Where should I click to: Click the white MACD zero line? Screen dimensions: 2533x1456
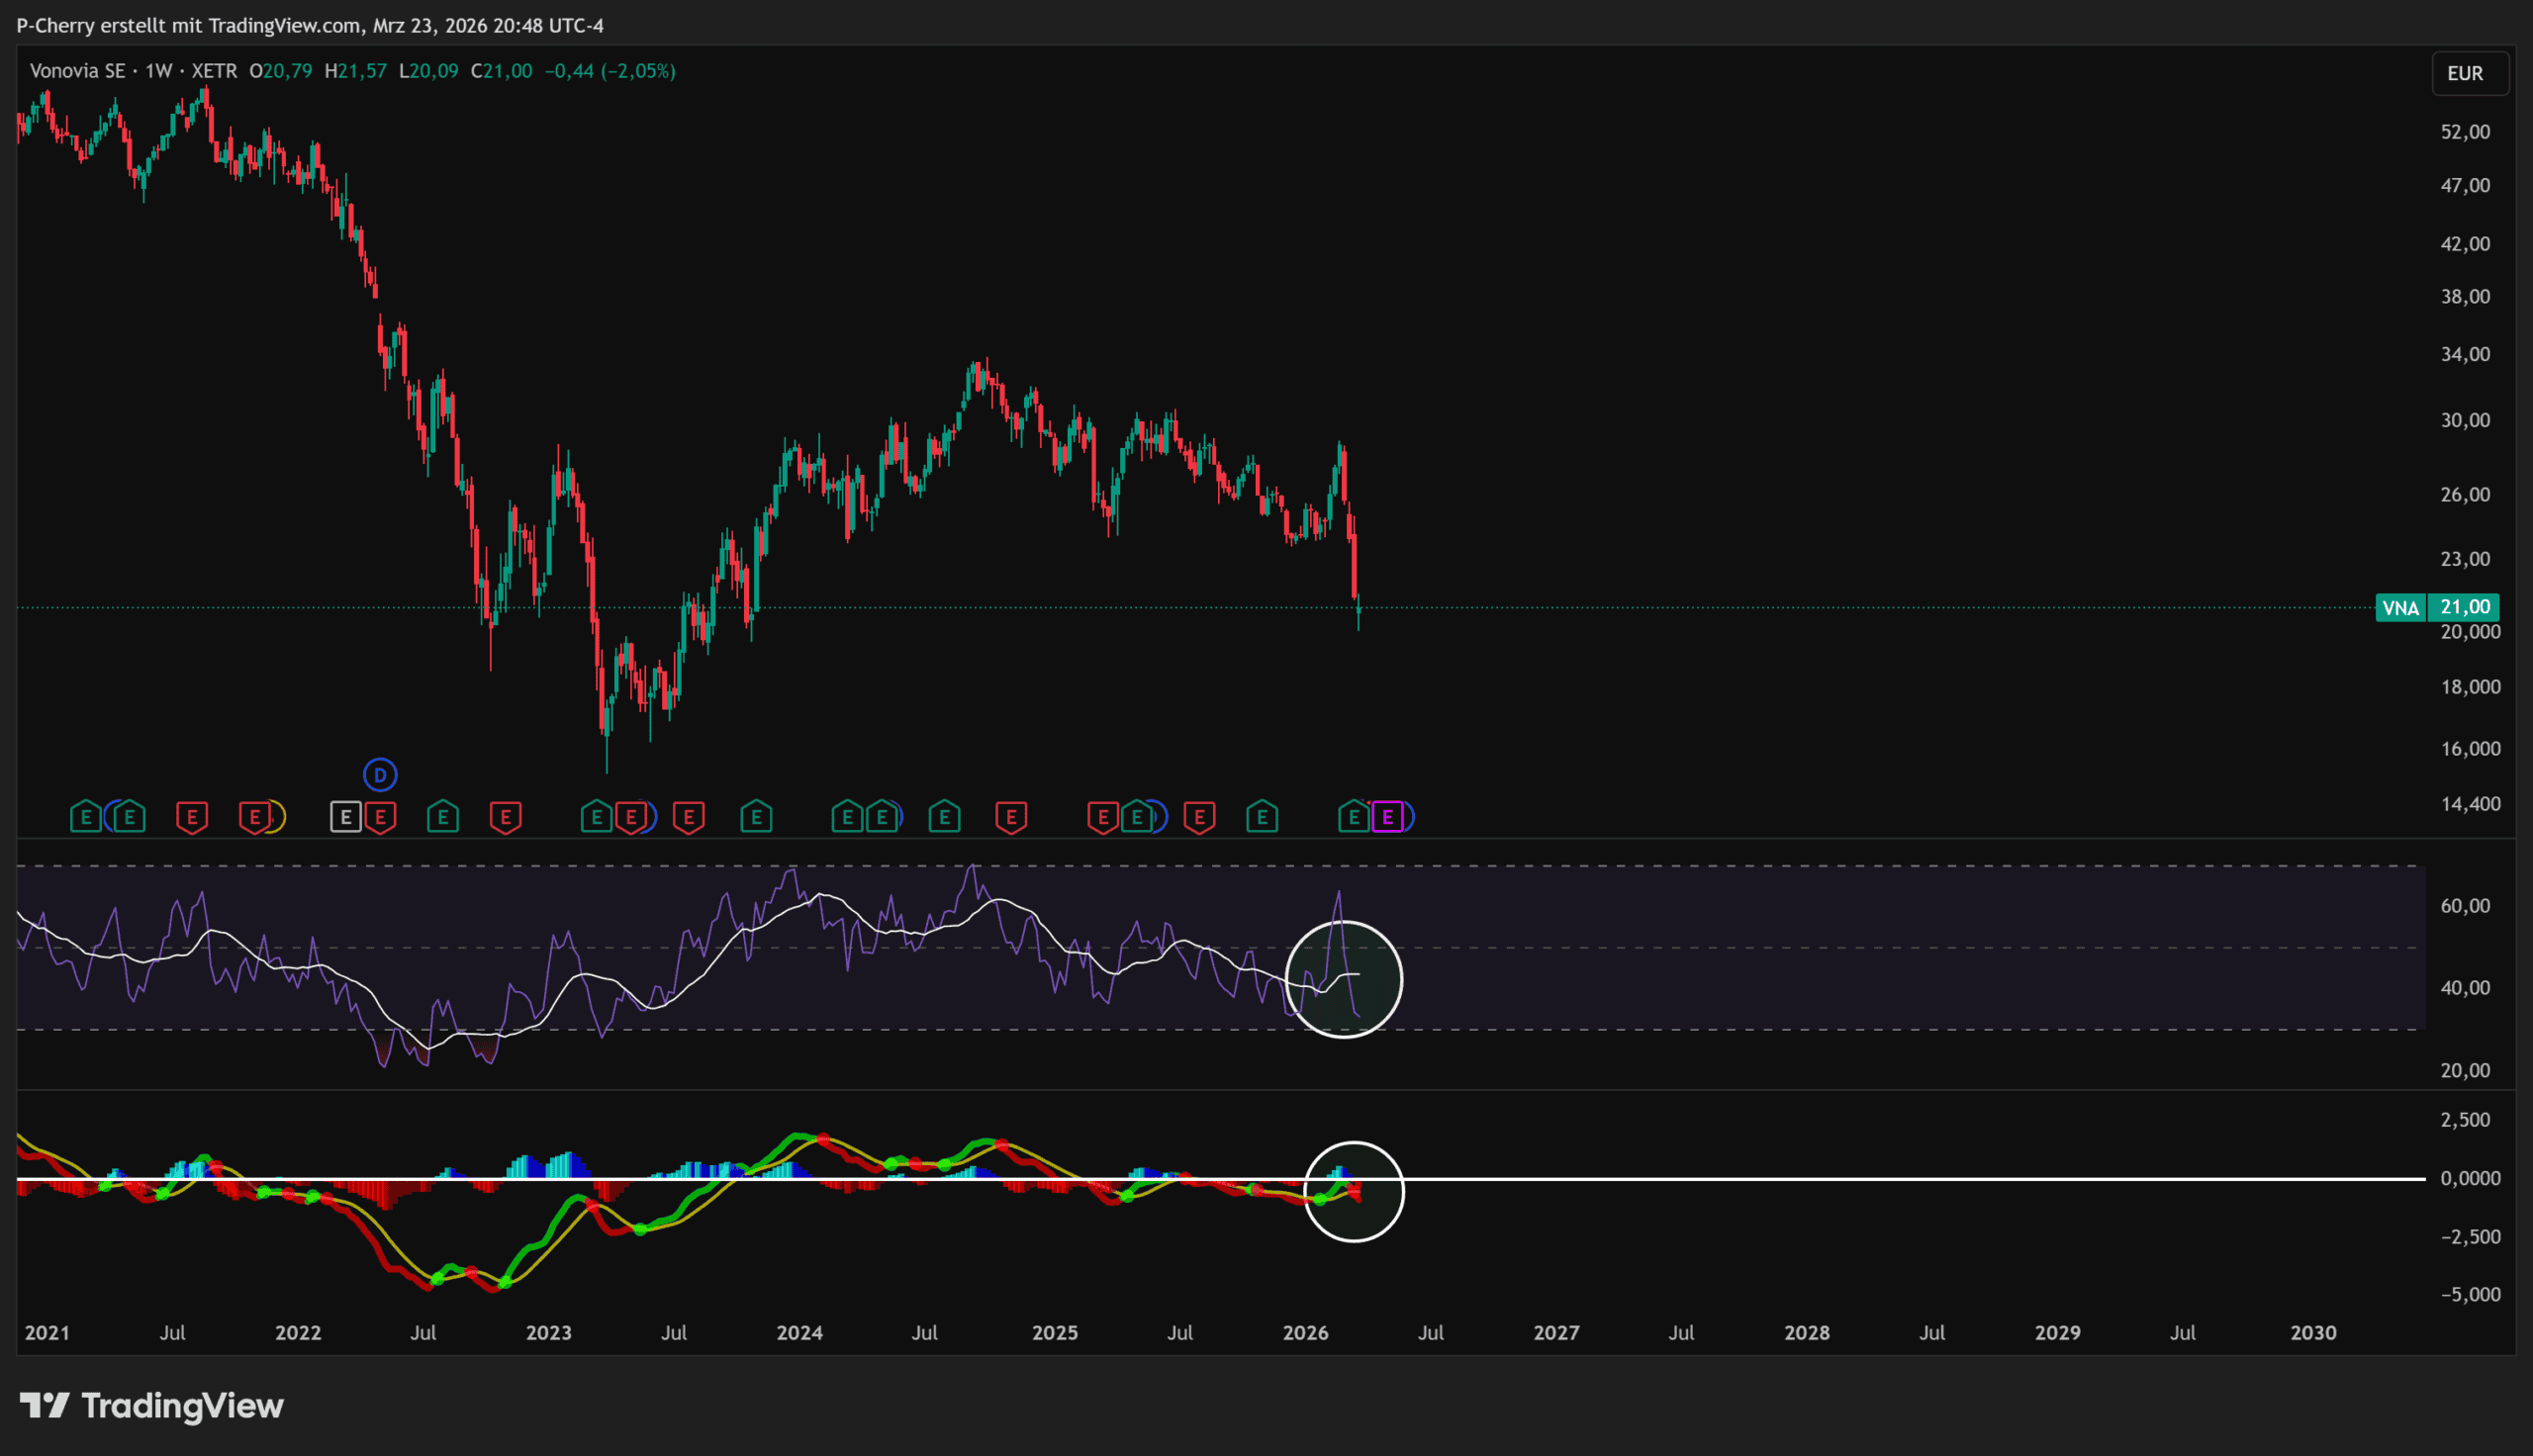(x=1800, y=1179)
